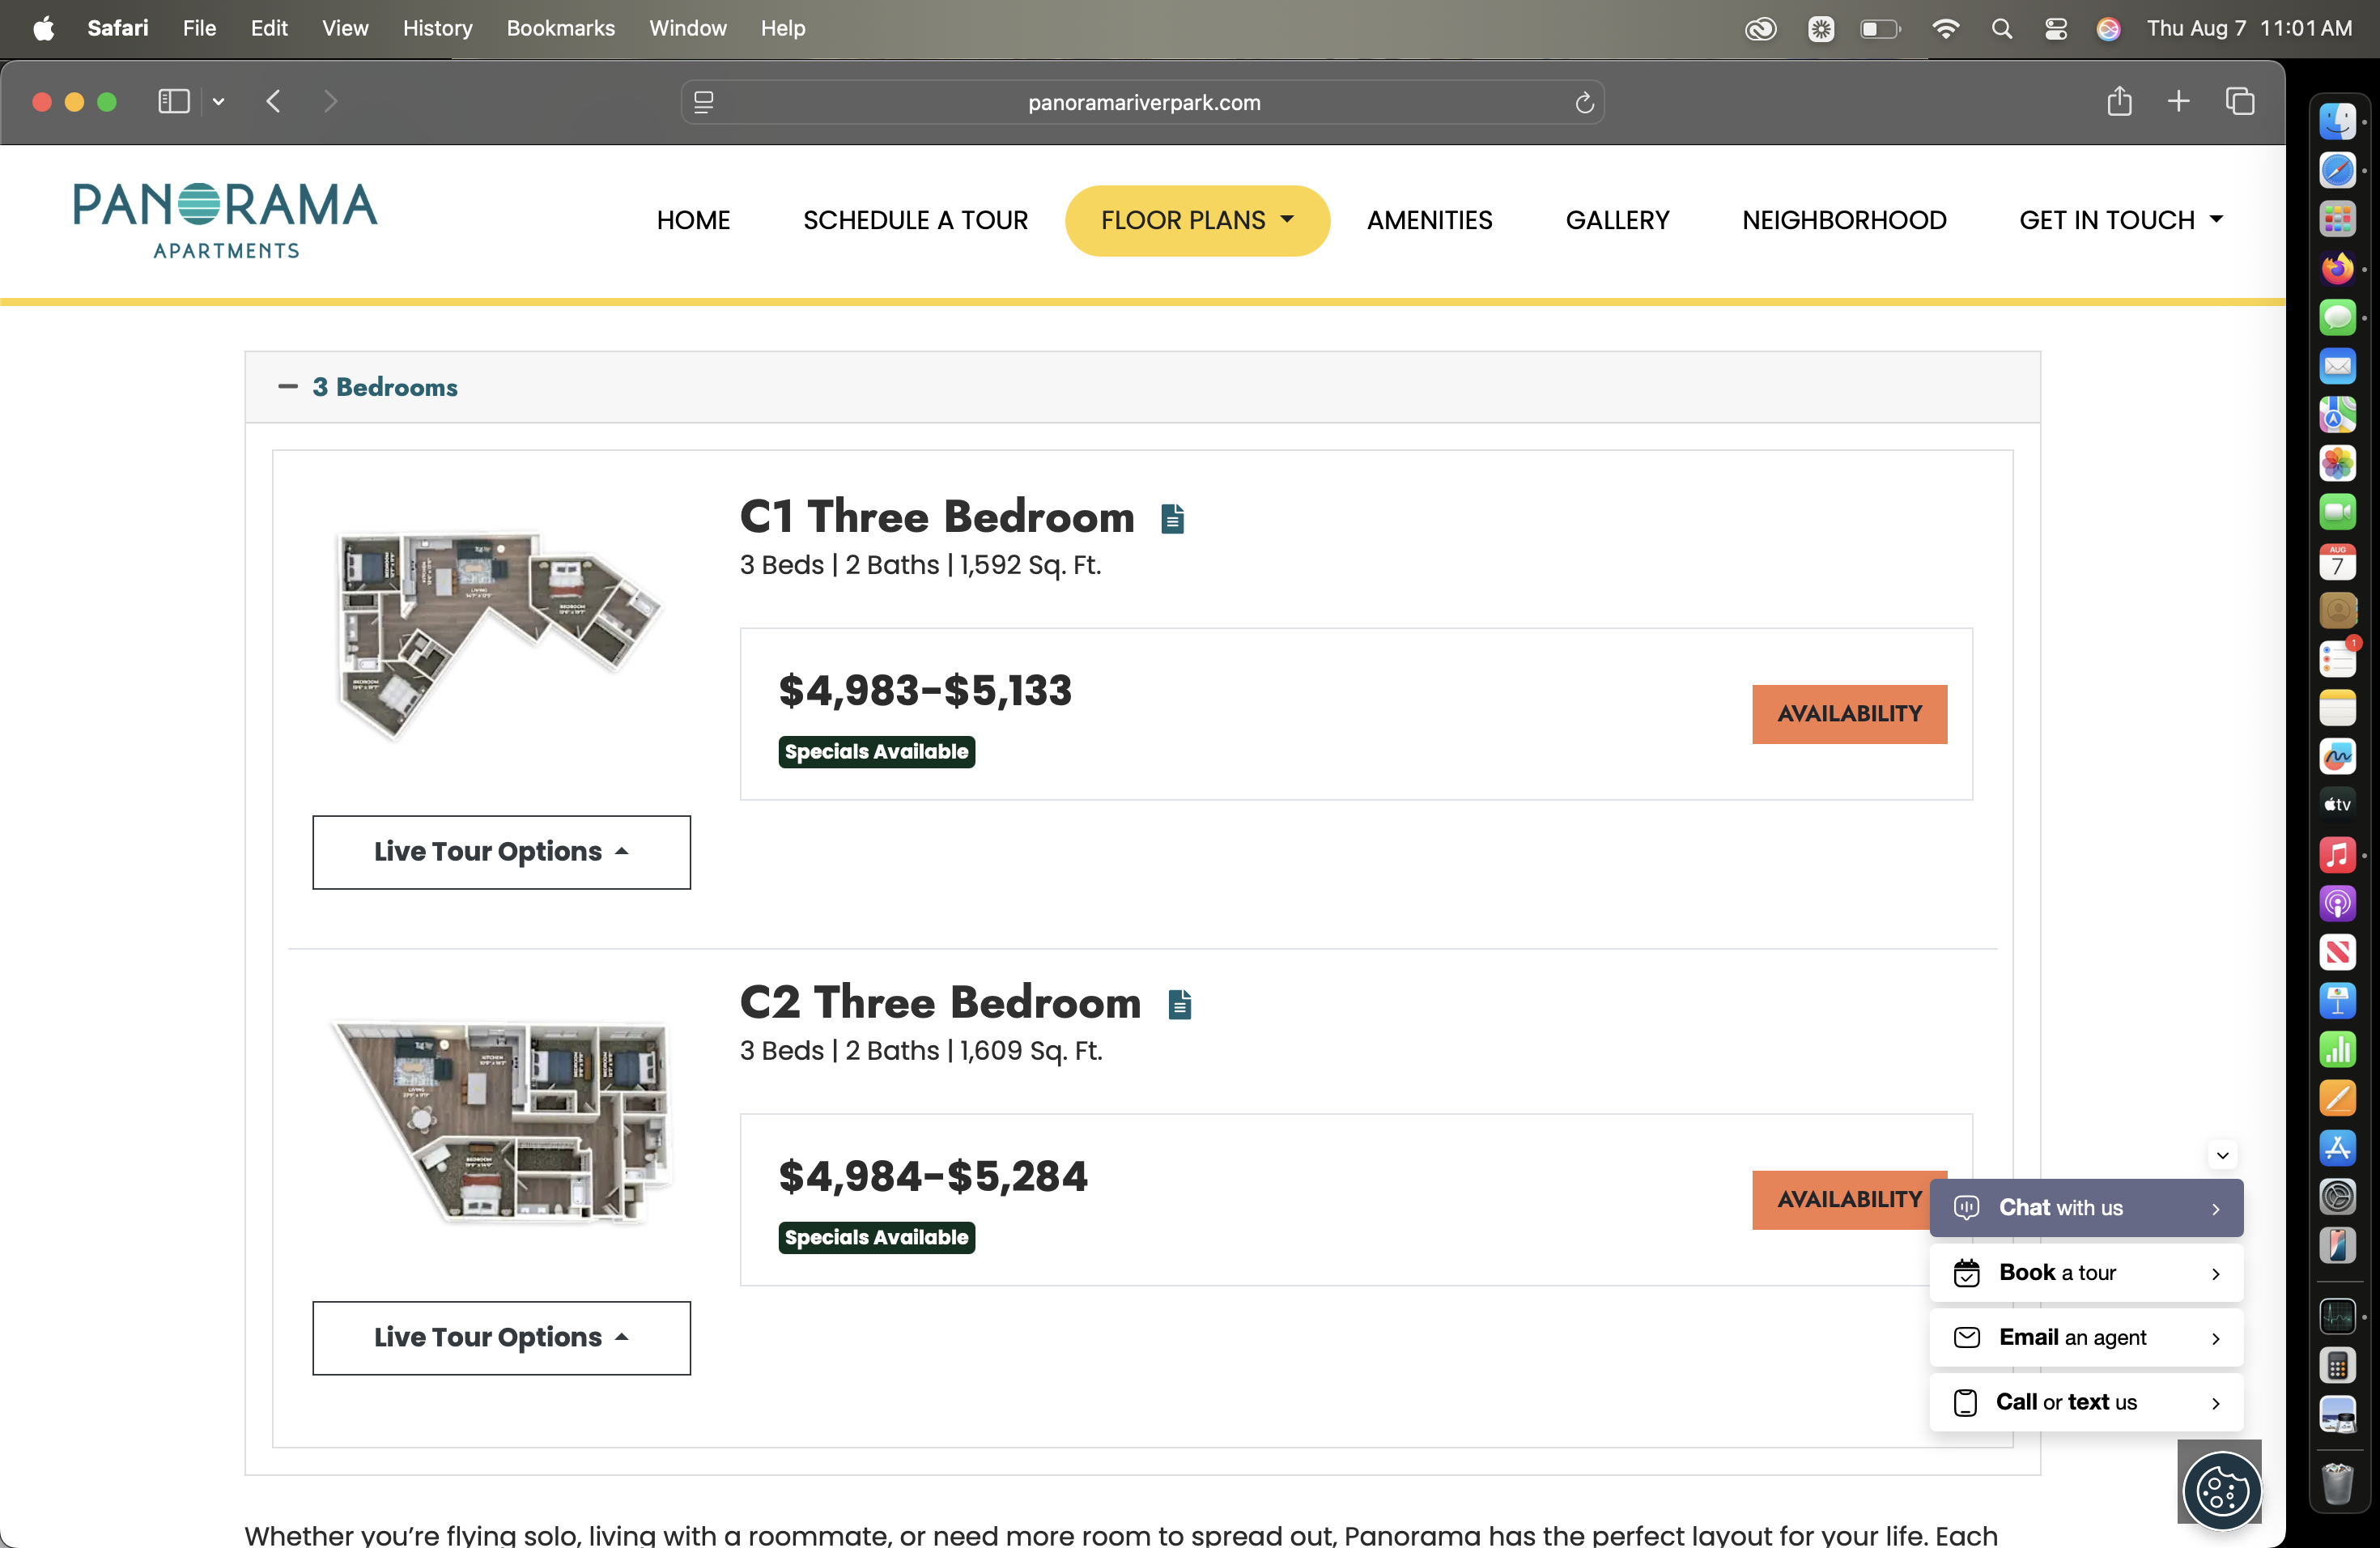The image size is (2380, 1548).
Task: Expand C1 Live Tour Options
Action: point(501,852)
